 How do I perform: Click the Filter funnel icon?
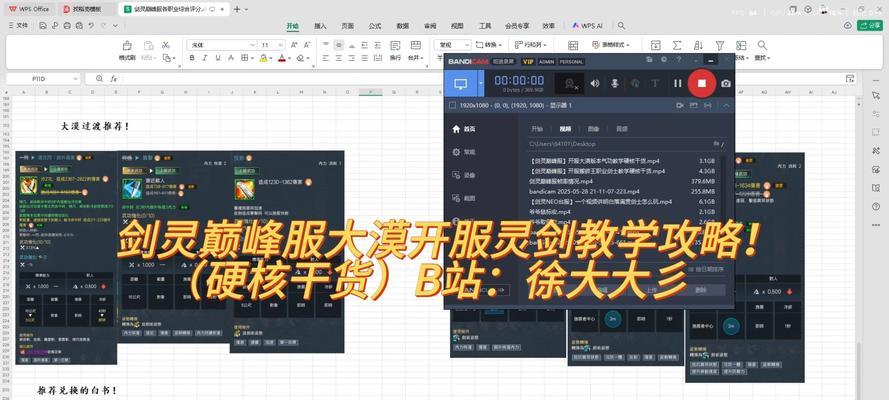coord(720,45)
